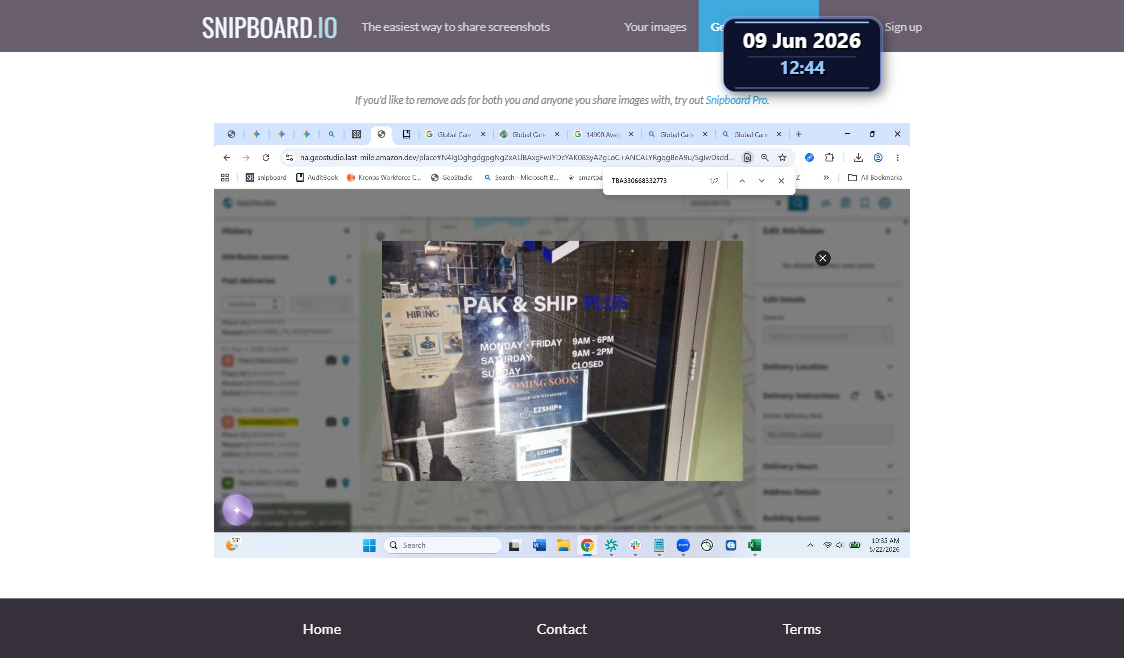Expand the Attributes sources section
This screenshot has height=658, width=1124.
(349, 257)
